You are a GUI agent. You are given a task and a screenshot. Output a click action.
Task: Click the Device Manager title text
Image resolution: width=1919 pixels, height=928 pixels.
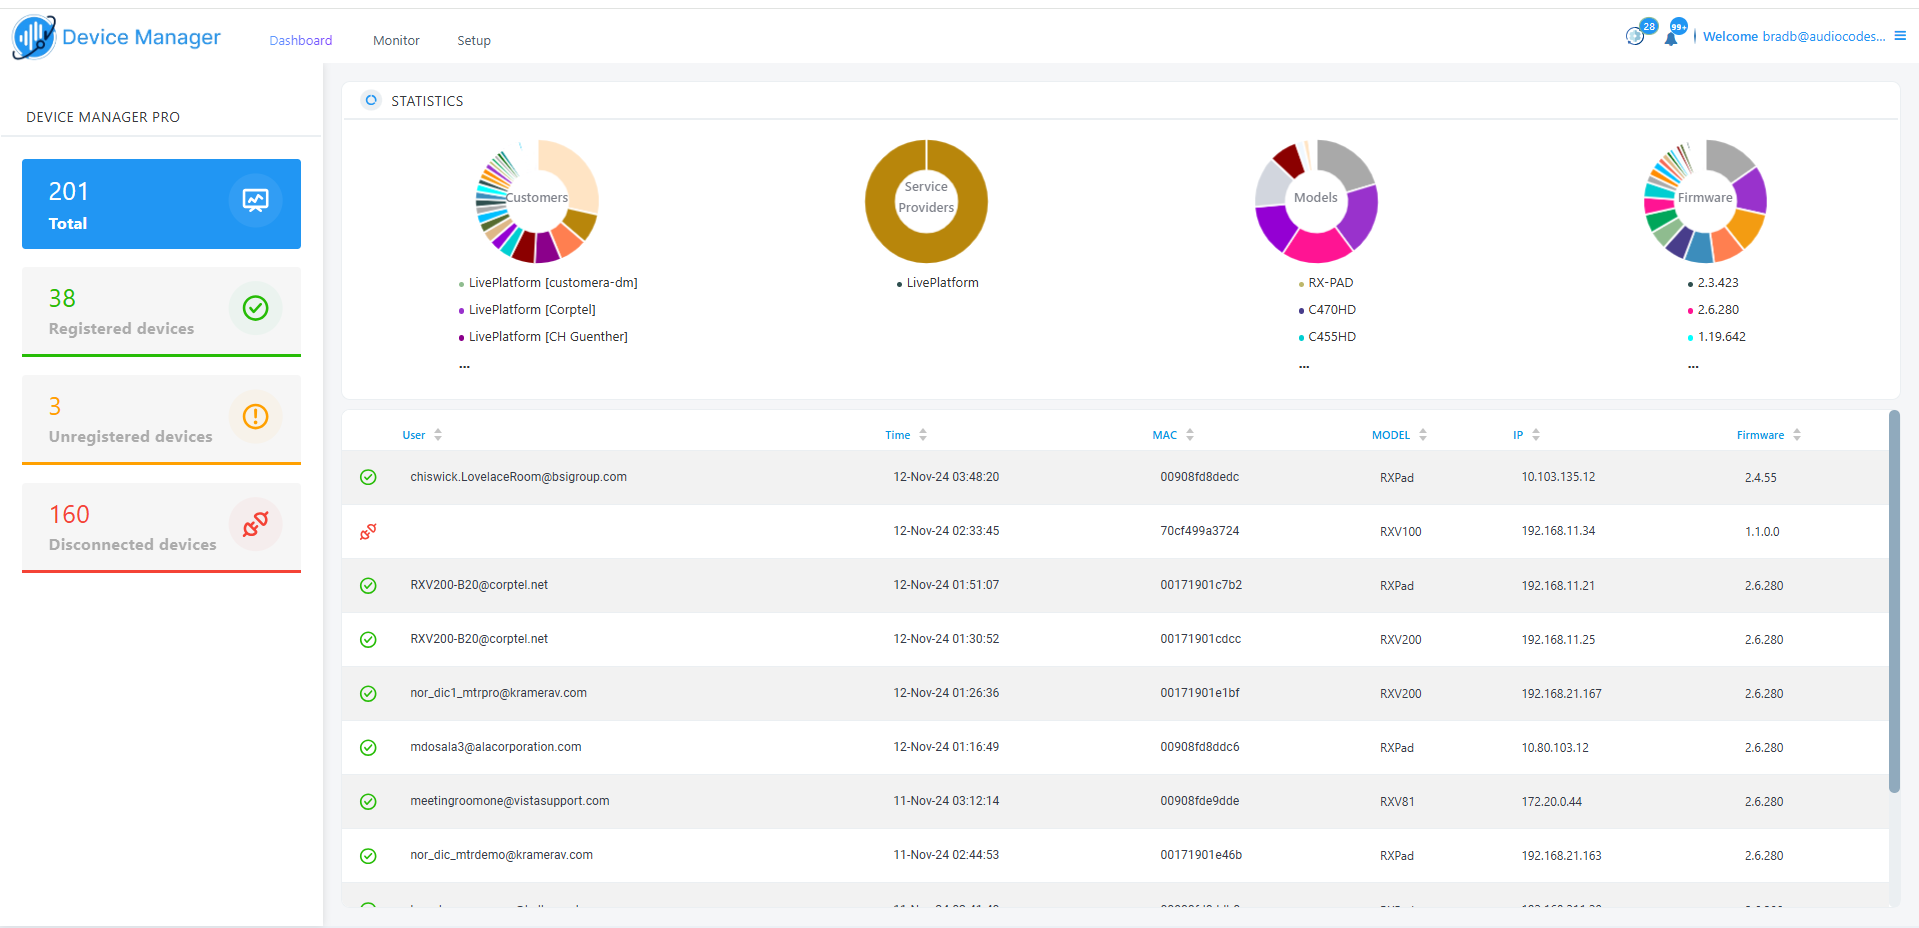(x=141, y=37)
